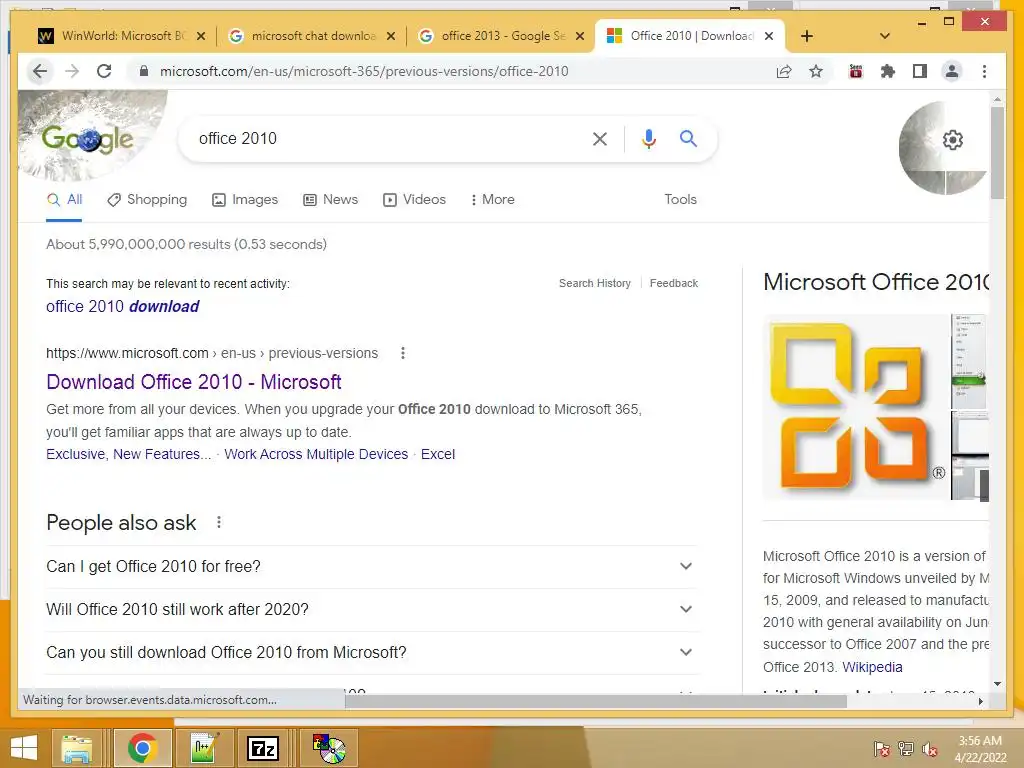Bookmark this page with the star
This screenshot has width=1024, height=768.
coord(816,71)
